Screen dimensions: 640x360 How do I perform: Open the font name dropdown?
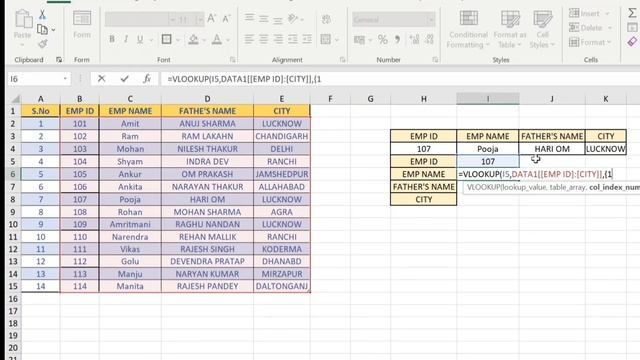coord(173,19)
